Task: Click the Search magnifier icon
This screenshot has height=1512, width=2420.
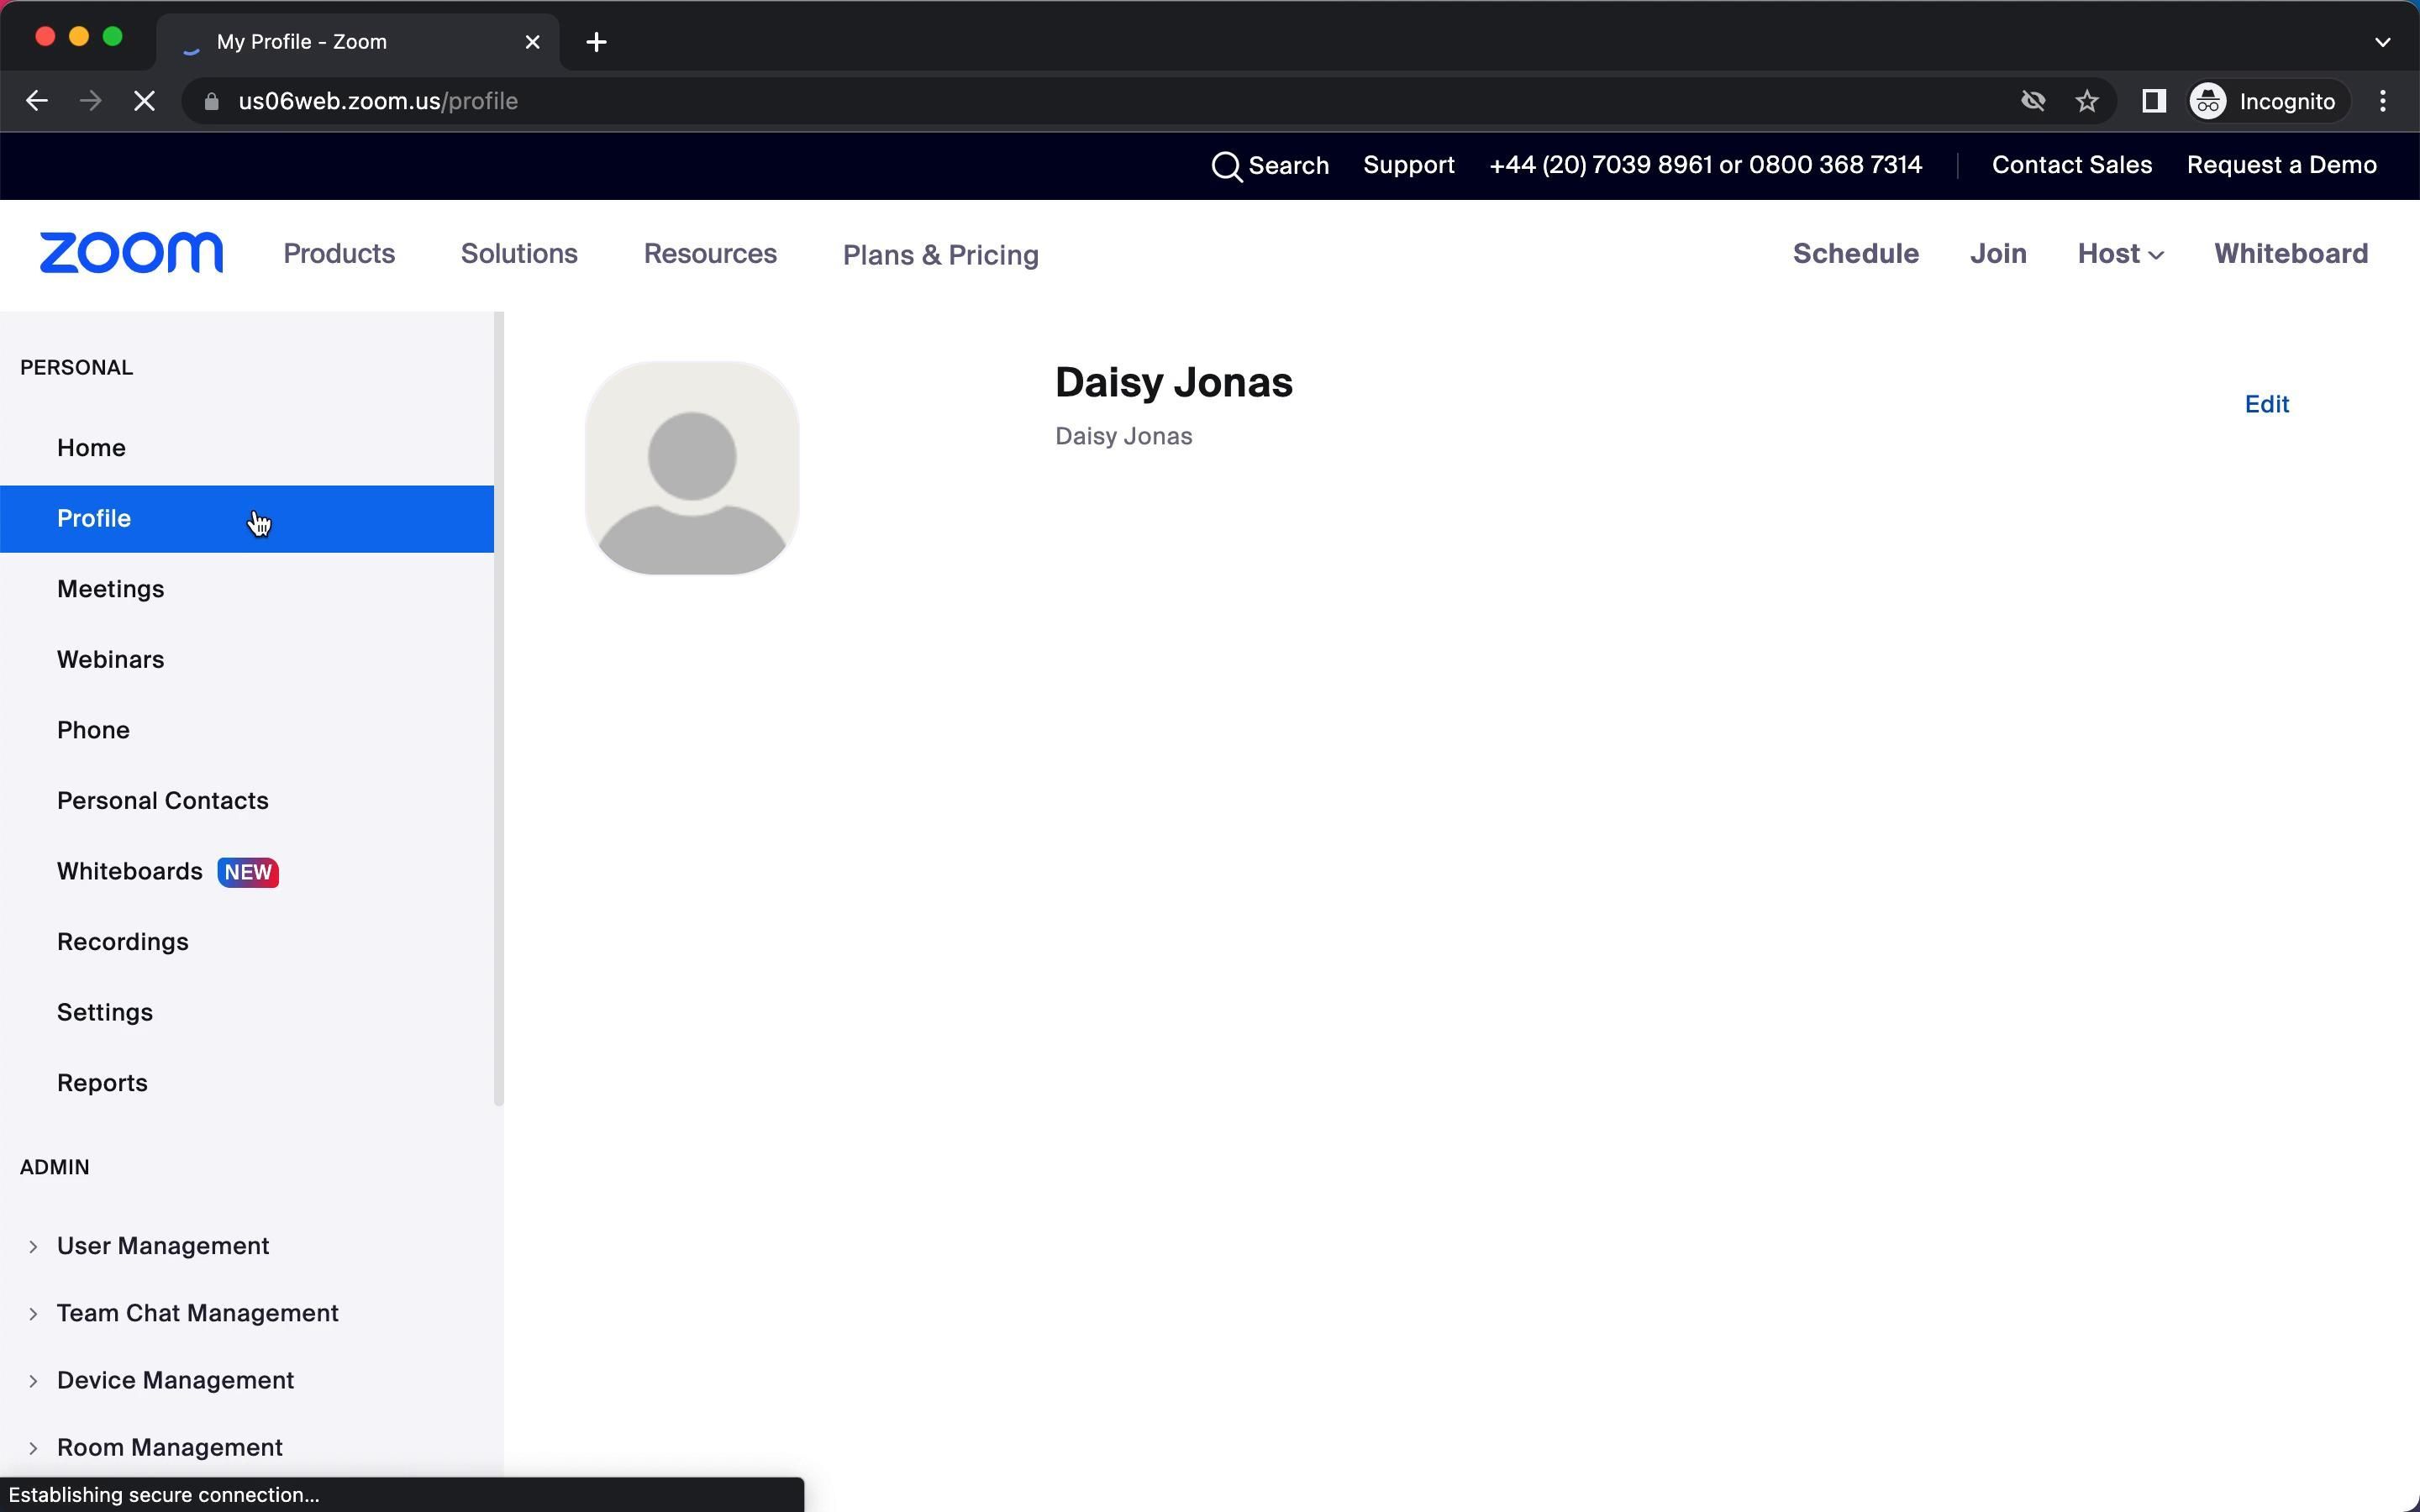Action: 1226,166
